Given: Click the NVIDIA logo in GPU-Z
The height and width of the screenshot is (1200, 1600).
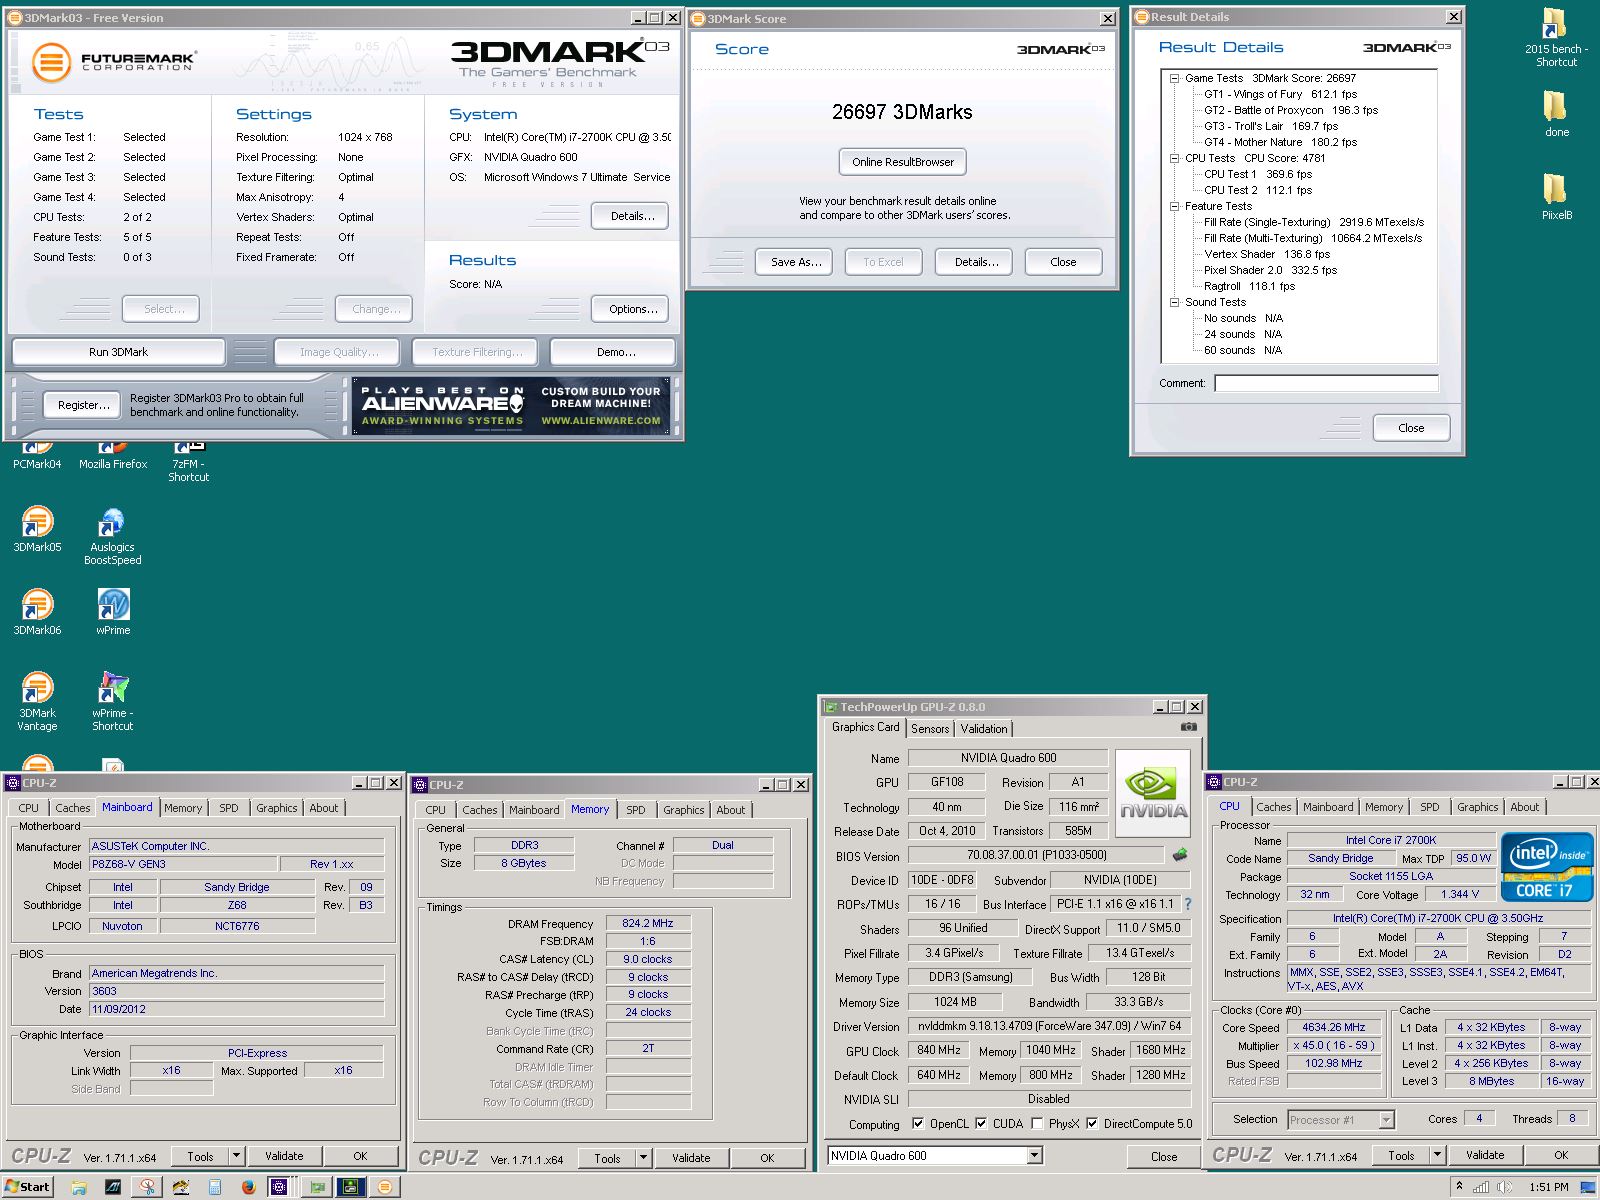Looking at the screenshot, I should (x=1153, y=792).
